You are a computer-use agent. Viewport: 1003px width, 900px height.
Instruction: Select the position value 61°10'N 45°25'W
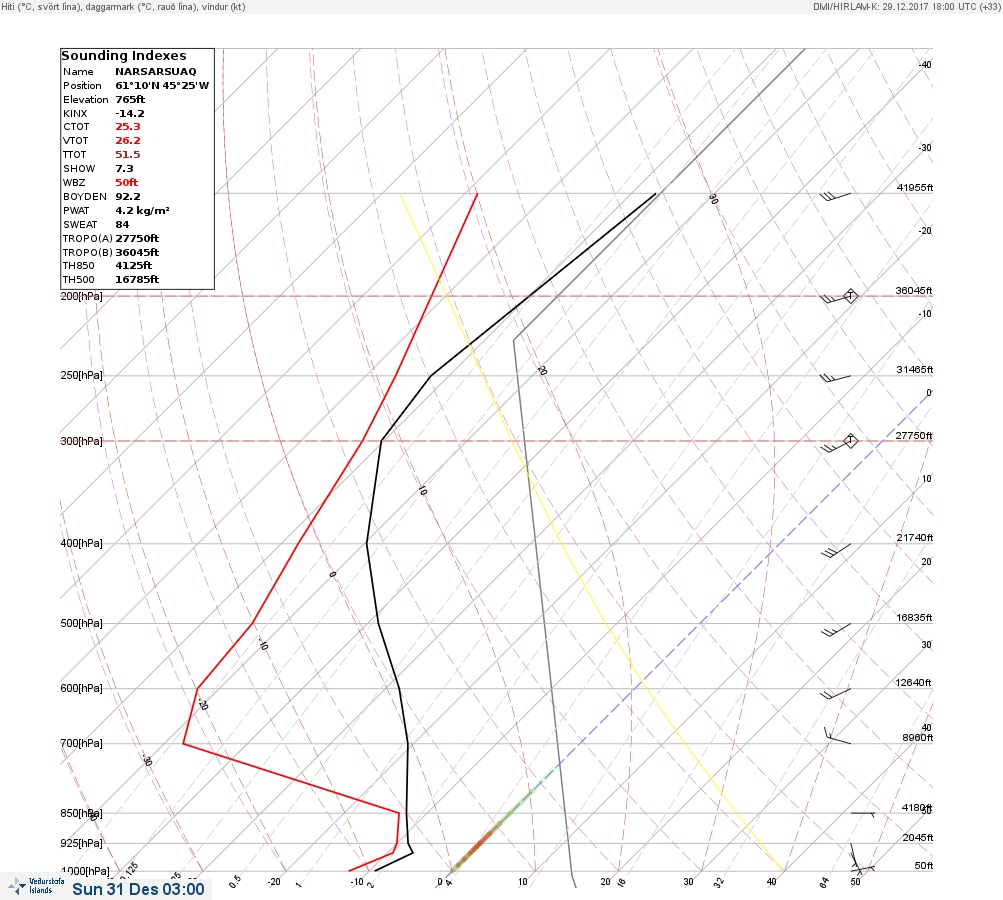point(162,86)
